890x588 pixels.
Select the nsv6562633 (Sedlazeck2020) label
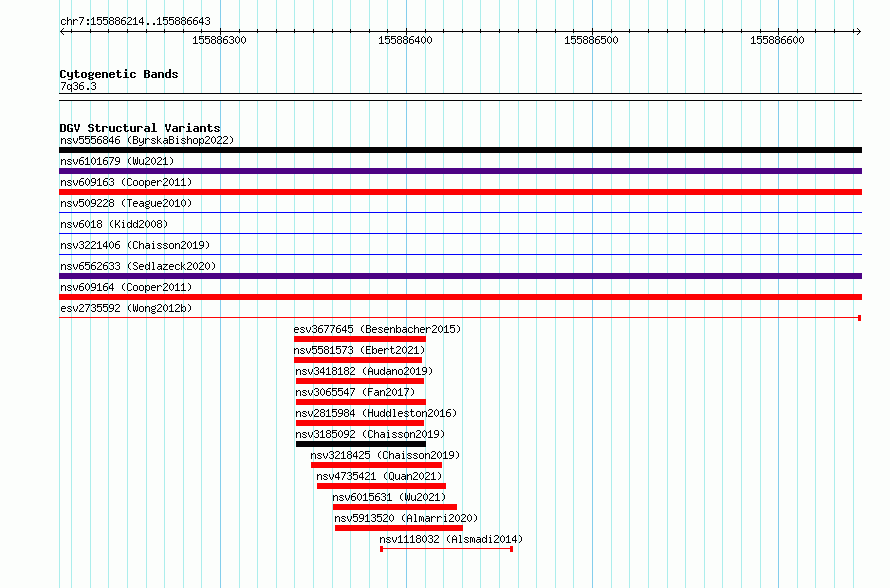[x=138, y=266]
